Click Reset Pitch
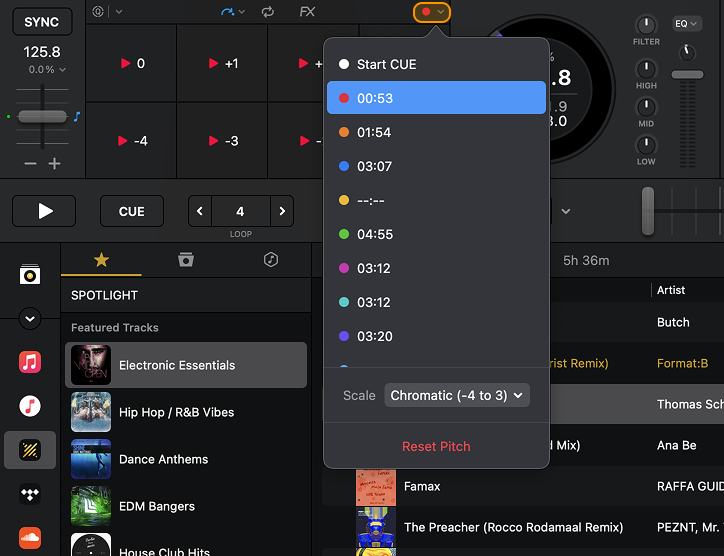The image size is (724, 556). click(x=436, y=447)
